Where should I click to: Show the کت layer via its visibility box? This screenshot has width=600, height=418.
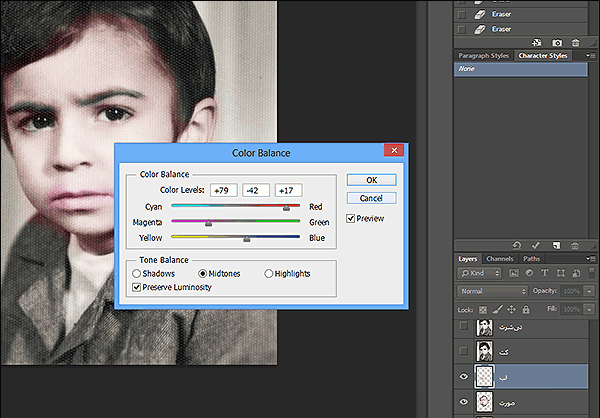(x=463, y=351)
